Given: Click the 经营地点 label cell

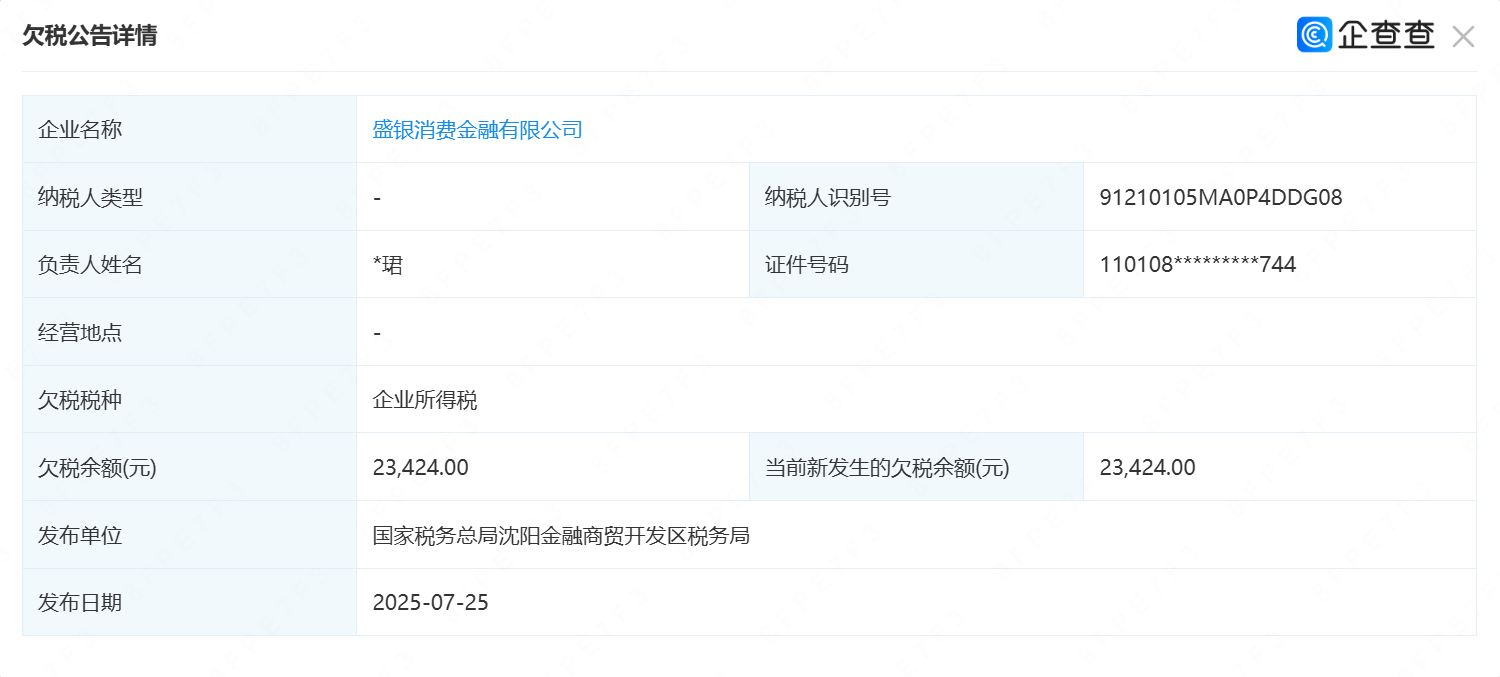Looking at the screenshot, I should pos(190,332).
